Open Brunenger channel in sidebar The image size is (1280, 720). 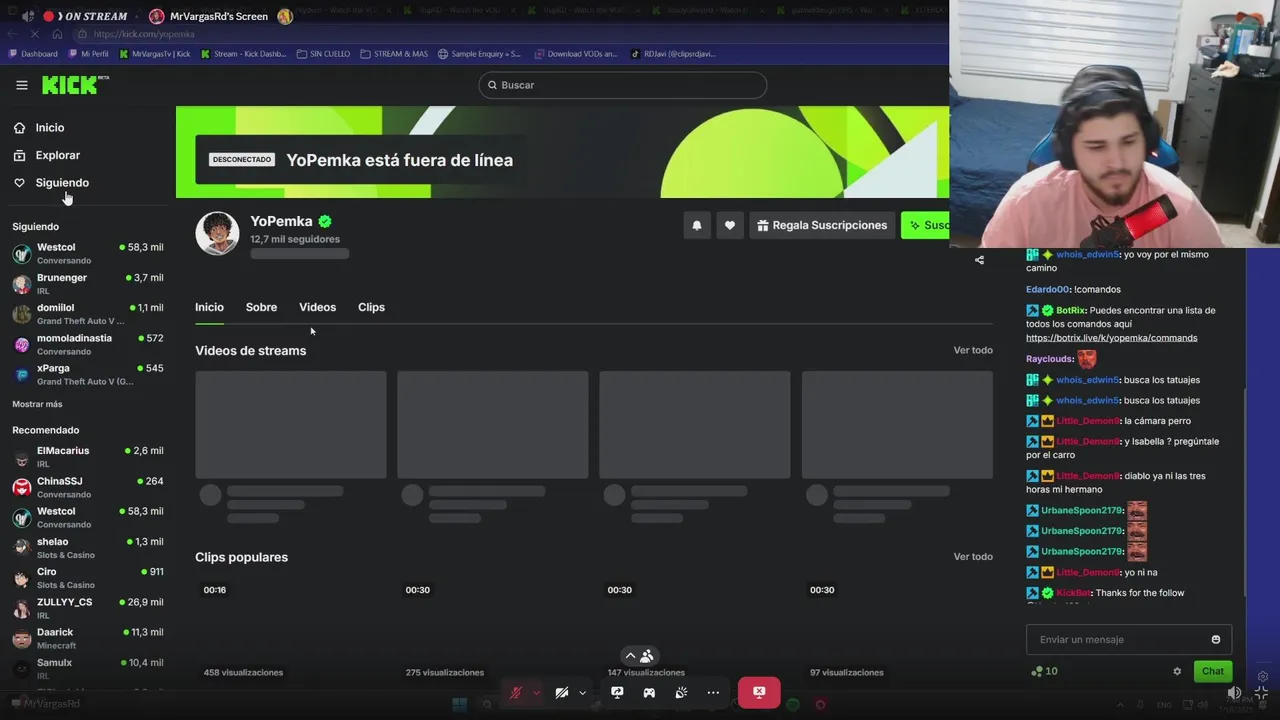[88, 283]
